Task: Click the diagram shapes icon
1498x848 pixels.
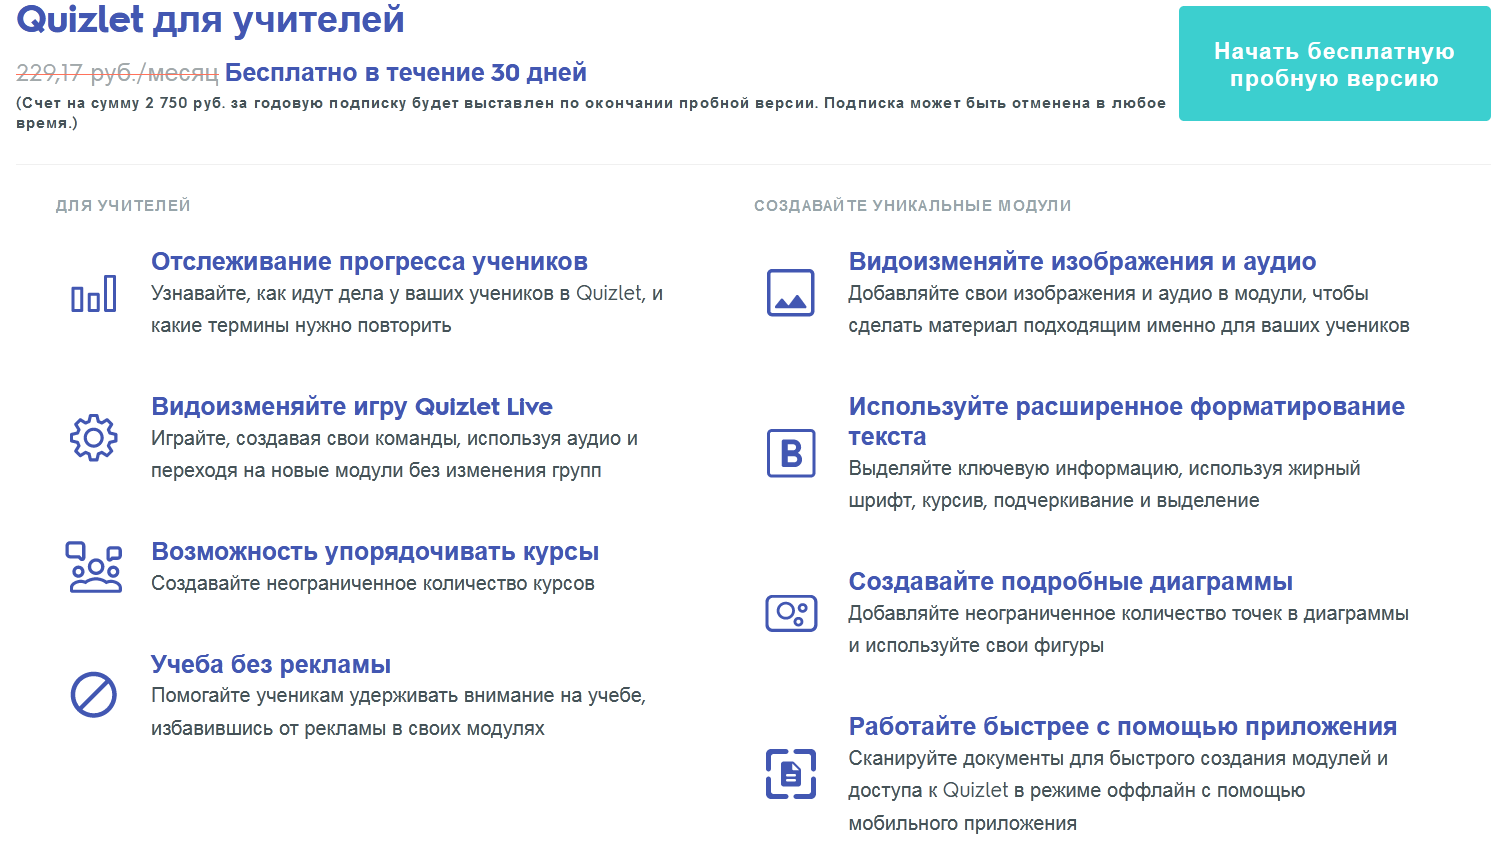Action: [x=791, y=613]
